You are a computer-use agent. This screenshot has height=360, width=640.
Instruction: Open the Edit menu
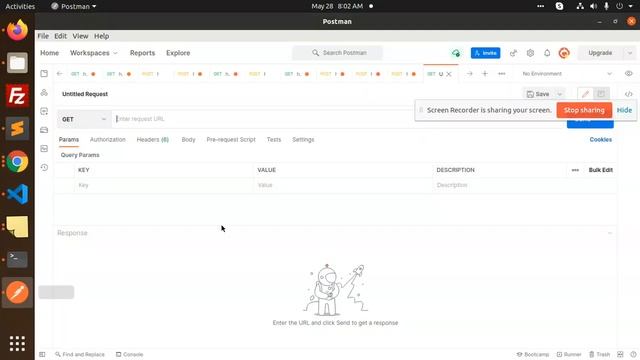tap(60, 36)
